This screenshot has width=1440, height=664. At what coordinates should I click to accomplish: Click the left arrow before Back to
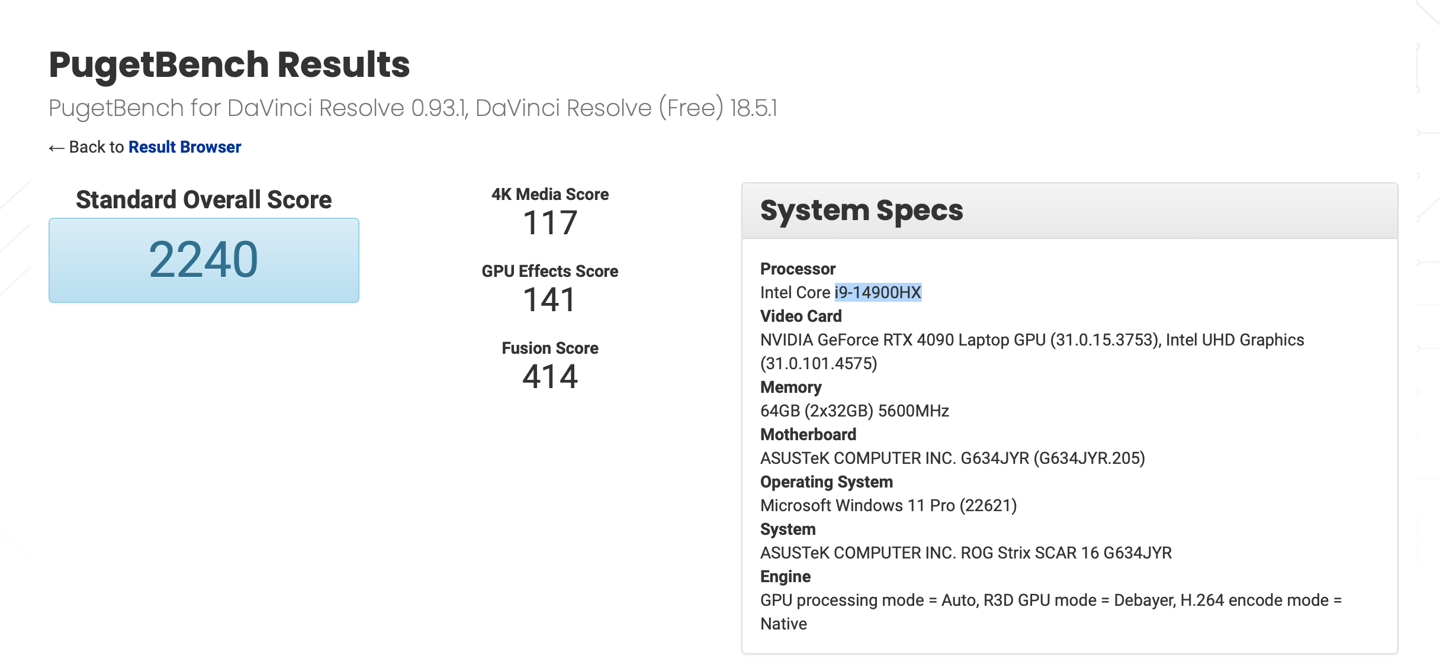click(56, 148)
